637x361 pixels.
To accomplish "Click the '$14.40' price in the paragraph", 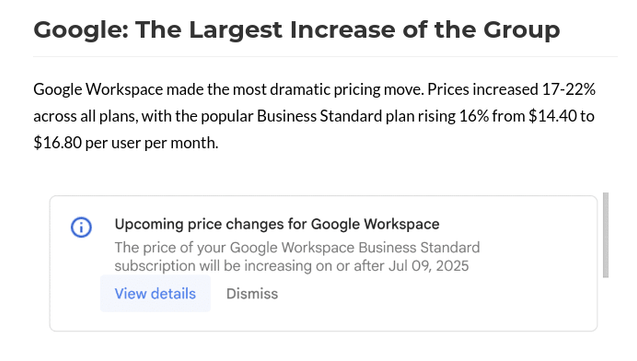I will point(552,116).
